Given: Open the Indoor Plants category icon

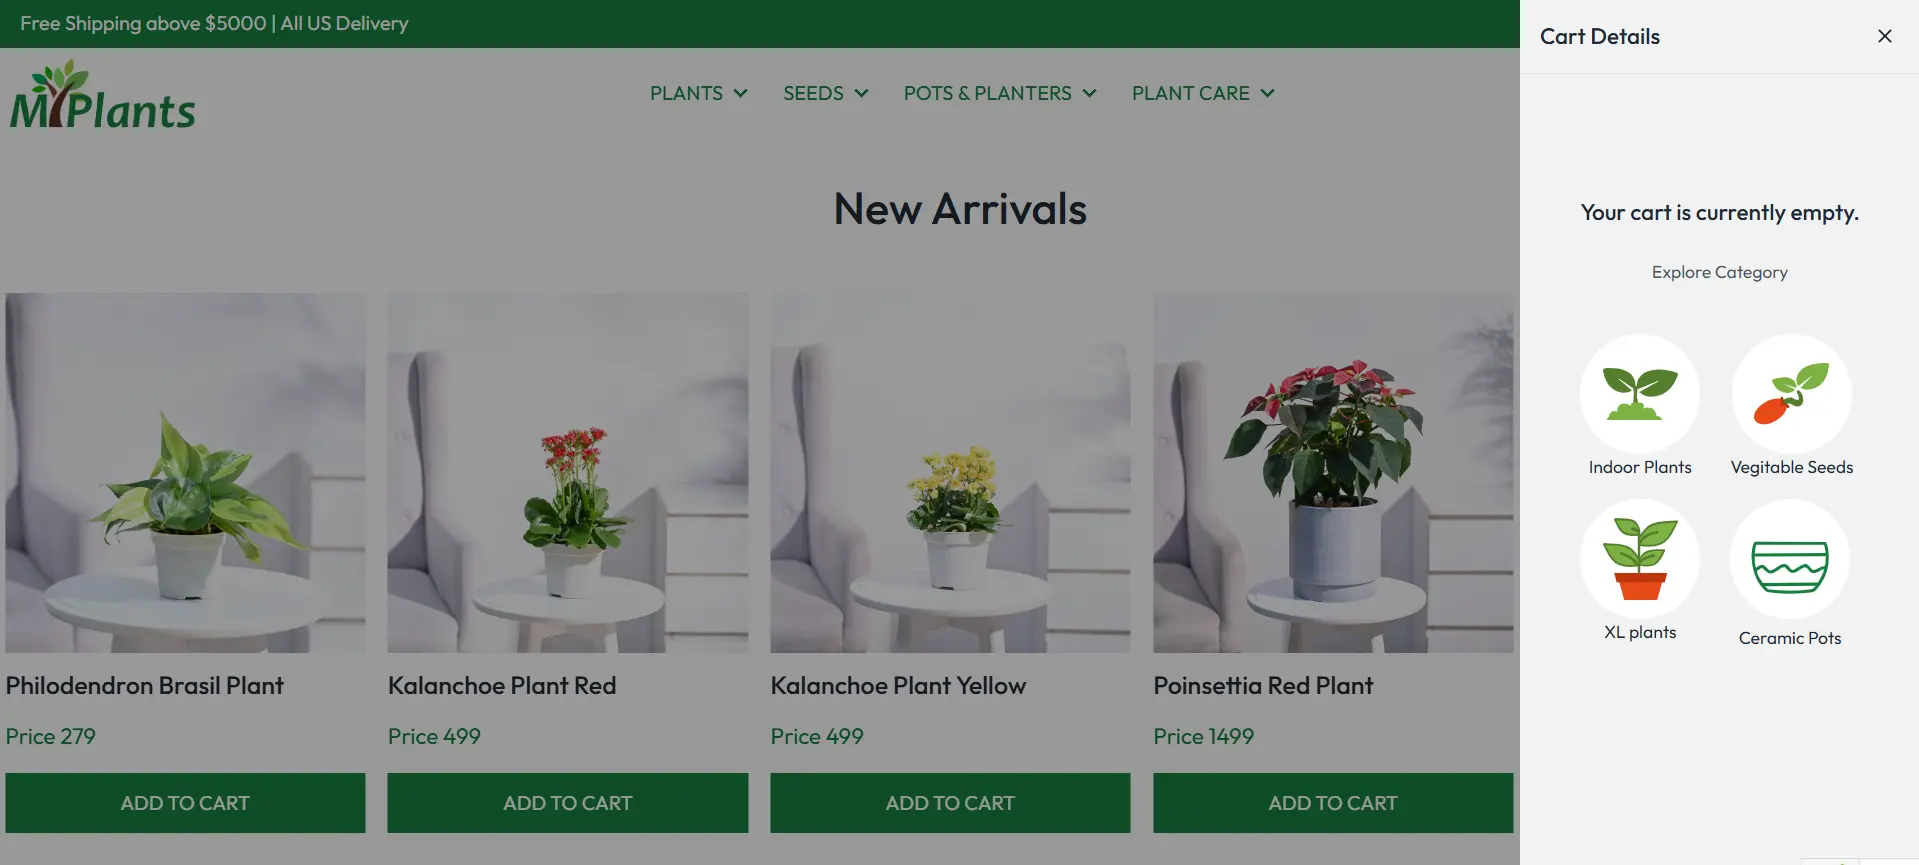Looking at the screenshot, I should coord(1640,394).
